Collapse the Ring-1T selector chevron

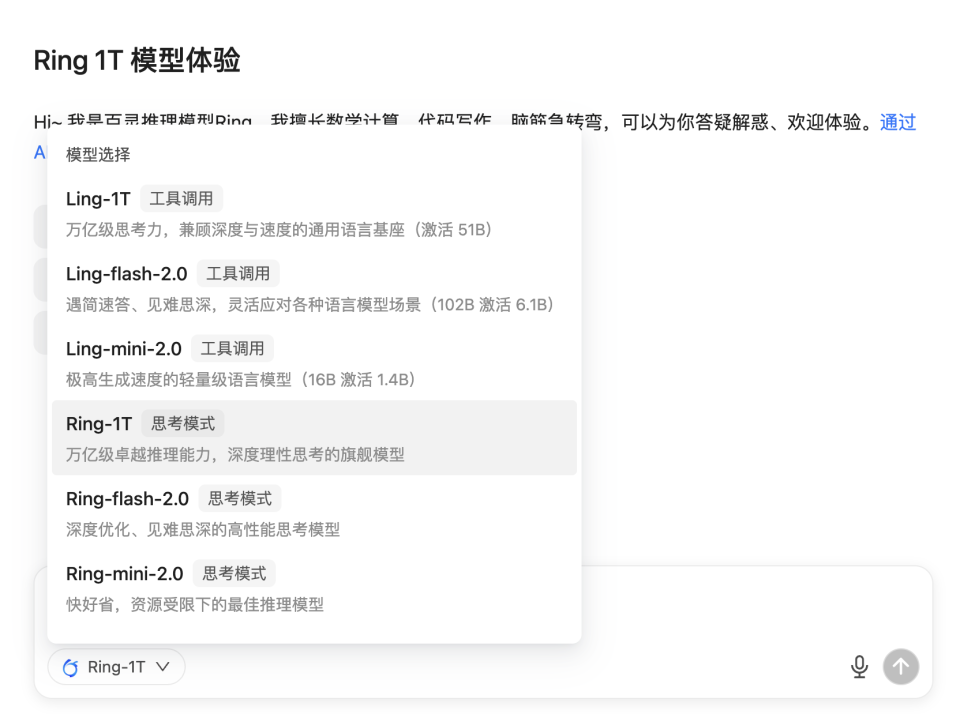click(163, 667)
